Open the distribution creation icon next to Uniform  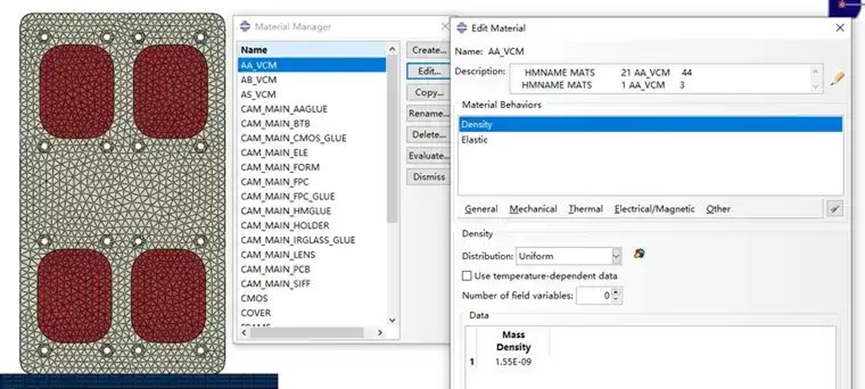point(639,254)
